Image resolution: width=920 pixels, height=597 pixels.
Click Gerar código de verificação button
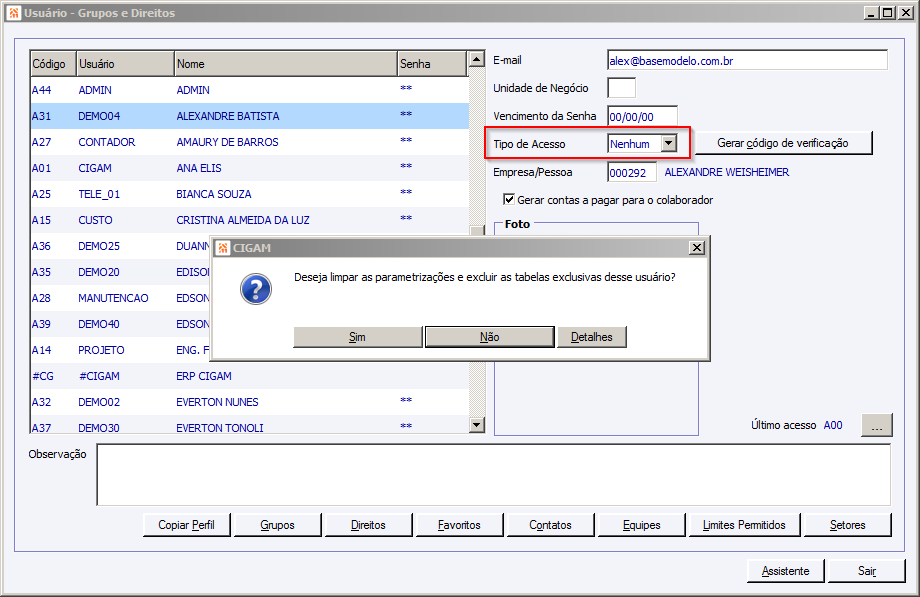(783, 143)
